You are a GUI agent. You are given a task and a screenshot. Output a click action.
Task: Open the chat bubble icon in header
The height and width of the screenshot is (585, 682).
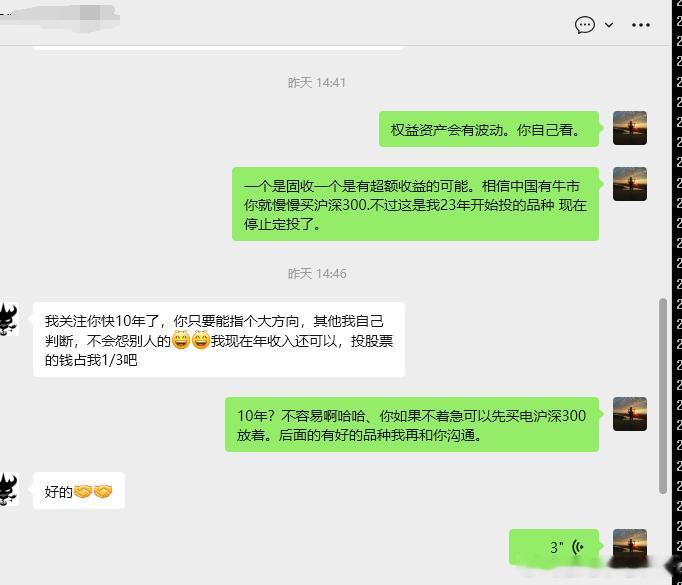[x=585, y=25]
